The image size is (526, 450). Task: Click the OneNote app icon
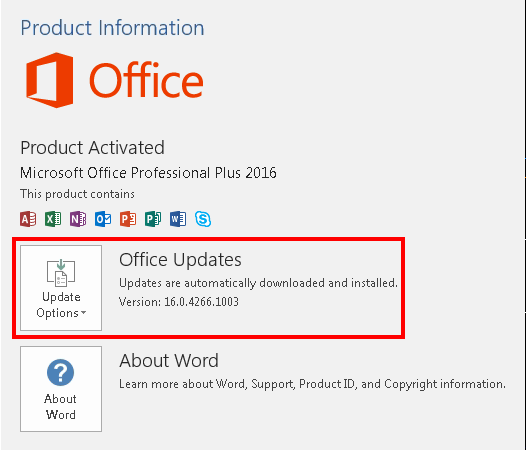click(x=78, y=219)
